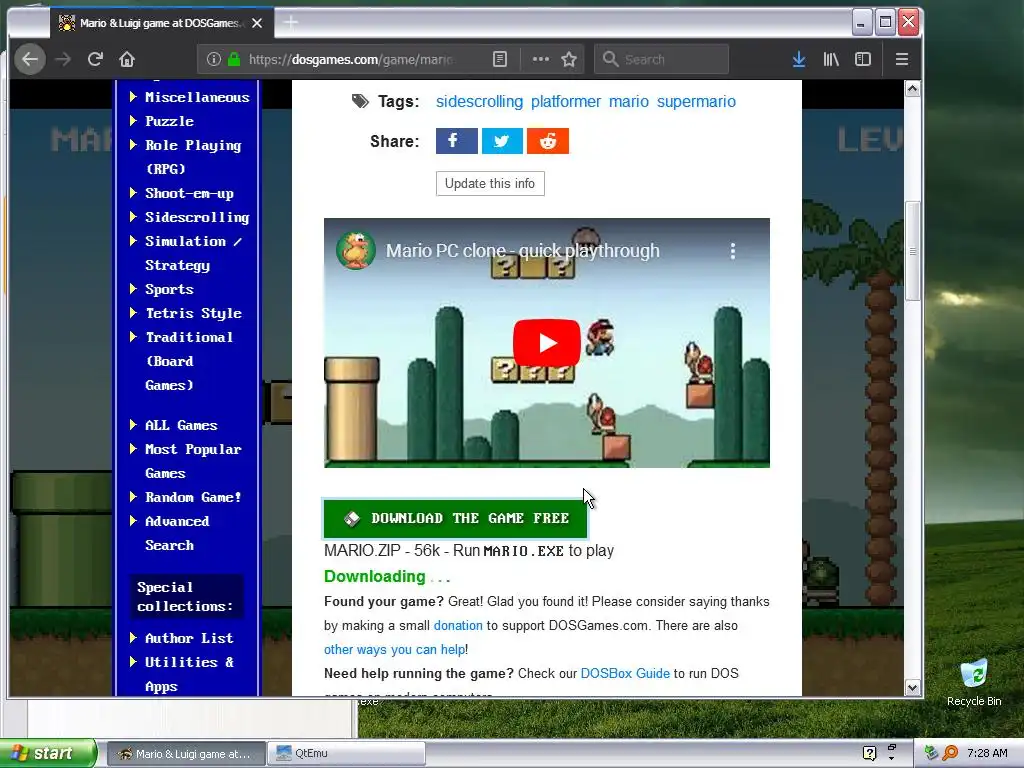Click the vertical scrollbar thumb

[912, 251]
